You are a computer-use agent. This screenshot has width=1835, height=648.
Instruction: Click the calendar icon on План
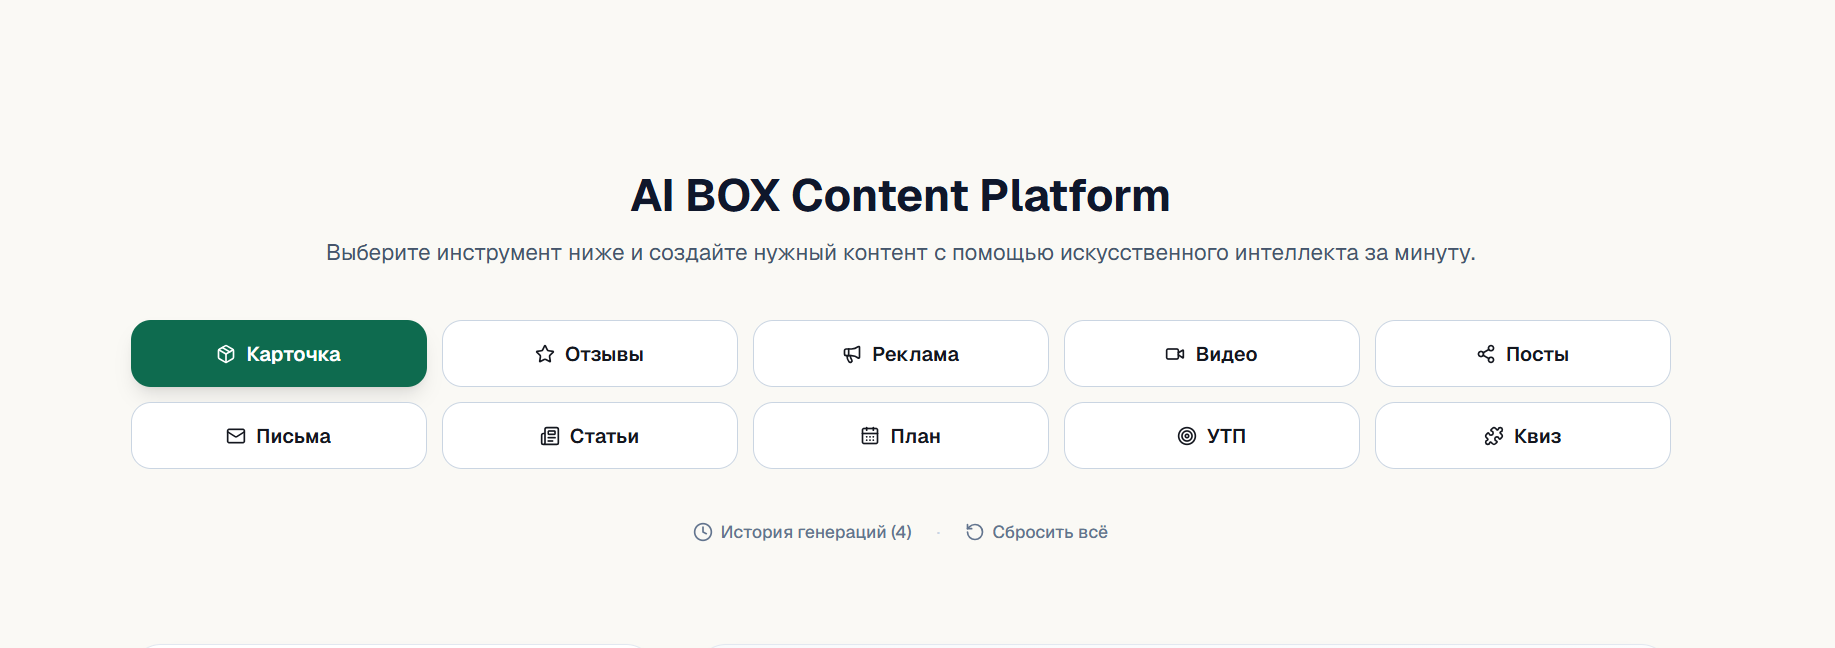click(870, 436)
